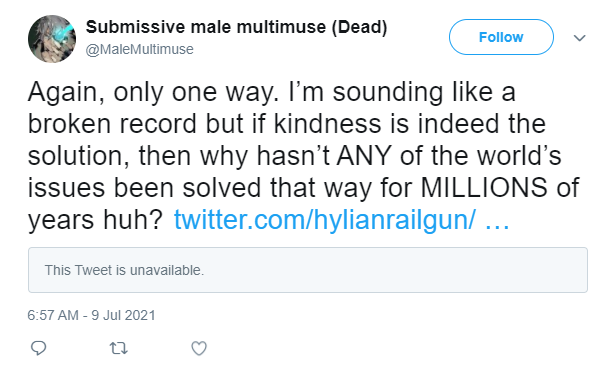
Task: Click the 'This Tweet is unavailable' box
Action: [x=307, y=270]
